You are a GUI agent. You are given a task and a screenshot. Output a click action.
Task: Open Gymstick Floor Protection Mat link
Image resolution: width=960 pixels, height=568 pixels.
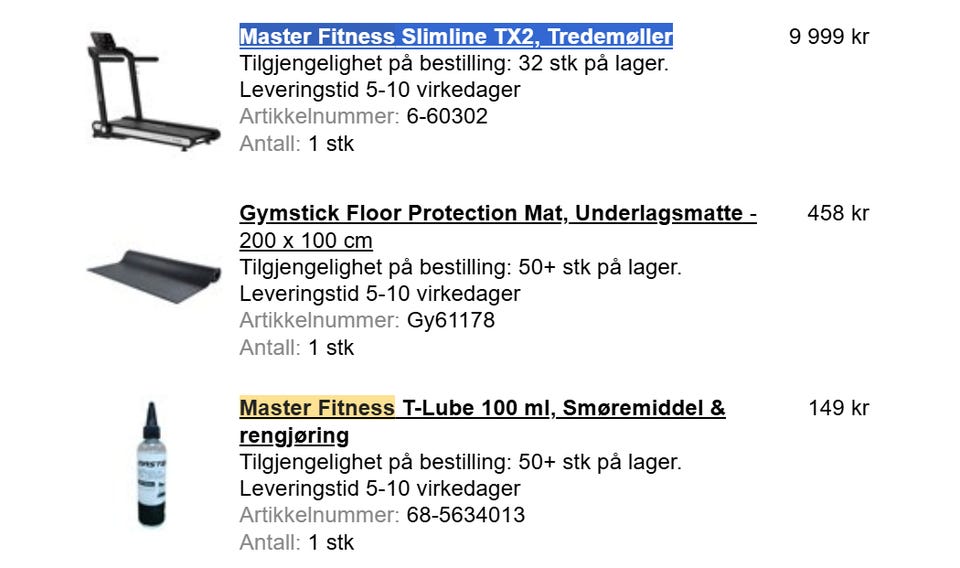point(497,214)
